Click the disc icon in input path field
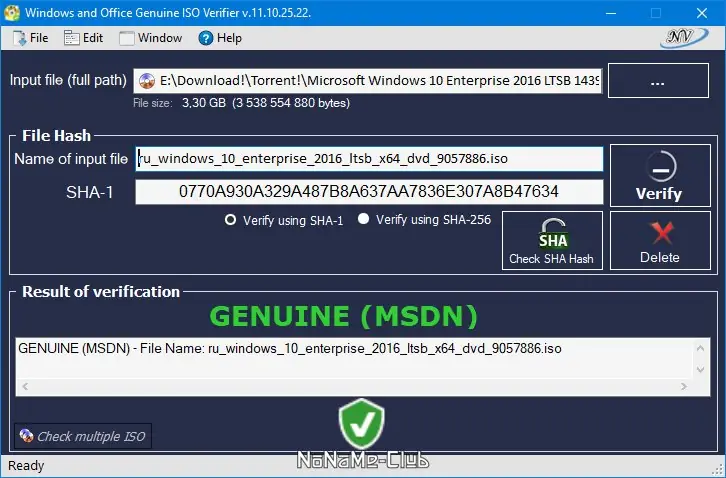Screen dimensions: 726x478 click(x=147, y=81)
